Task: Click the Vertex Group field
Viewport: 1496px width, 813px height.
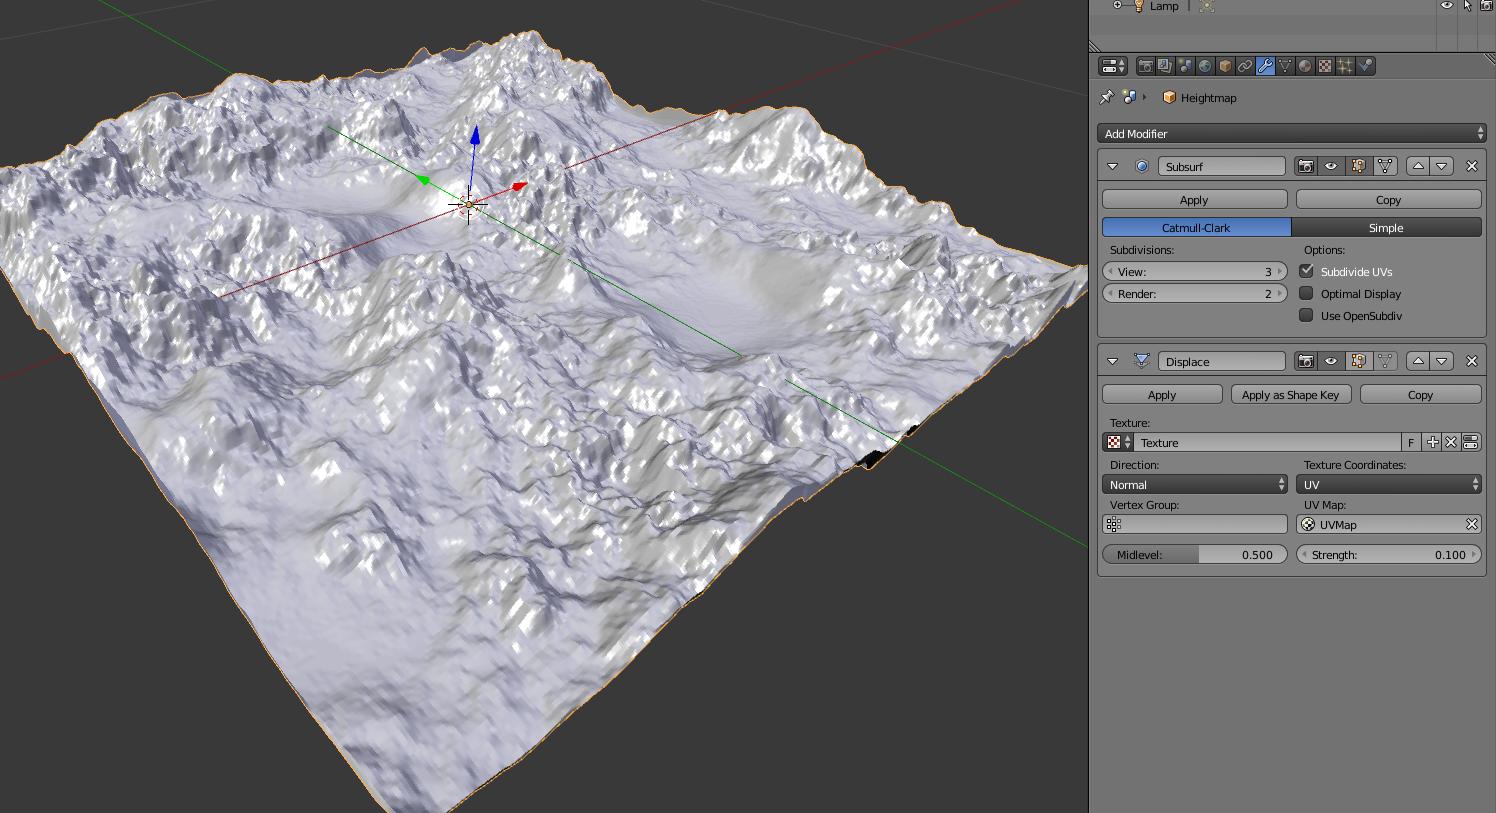Action: tap(1195, 524)
